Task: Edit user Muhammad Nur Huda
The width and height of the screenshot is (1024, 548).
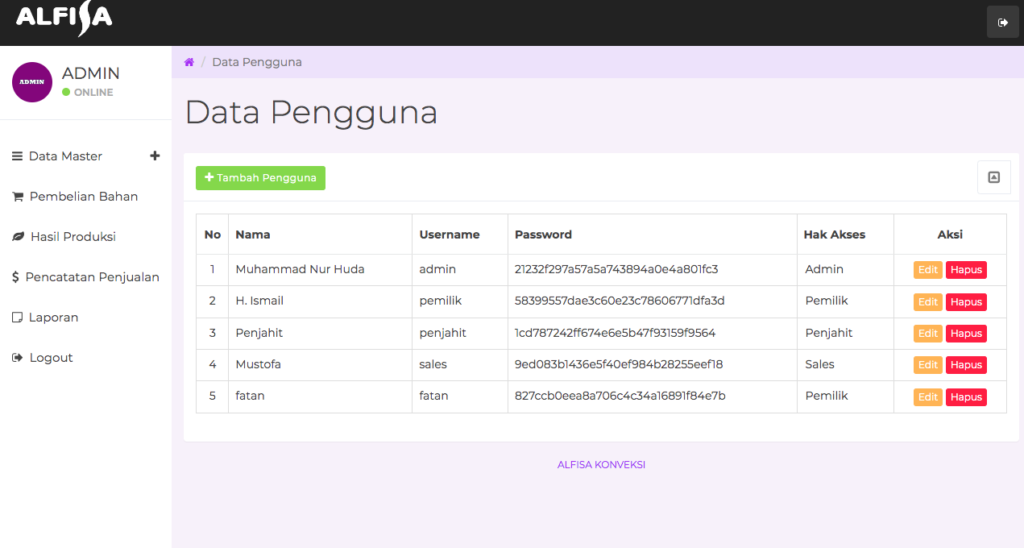Action: (x=927, y=270)
